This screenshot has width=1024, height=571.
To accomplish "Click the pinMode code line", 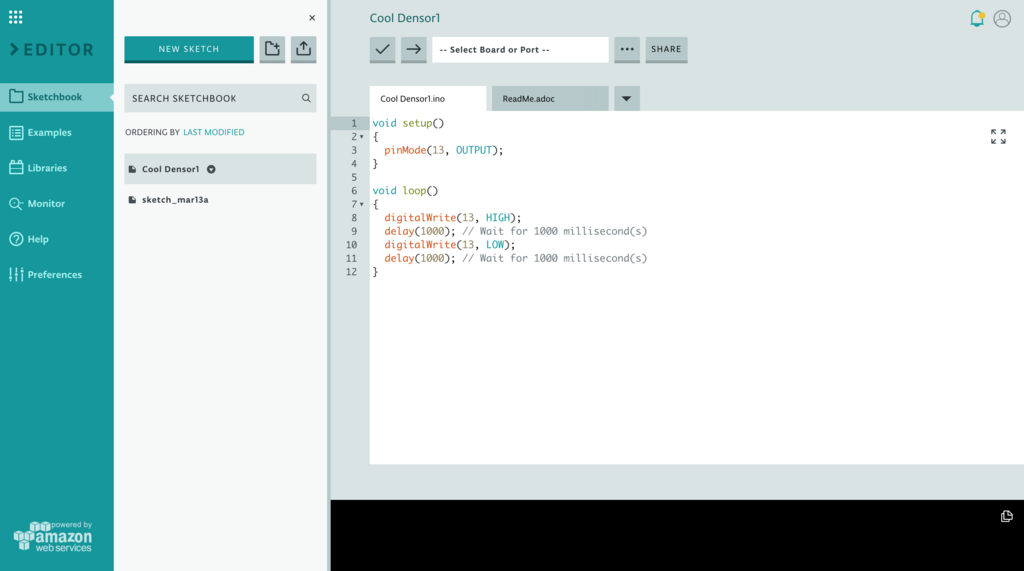I will tap(443, 150).
